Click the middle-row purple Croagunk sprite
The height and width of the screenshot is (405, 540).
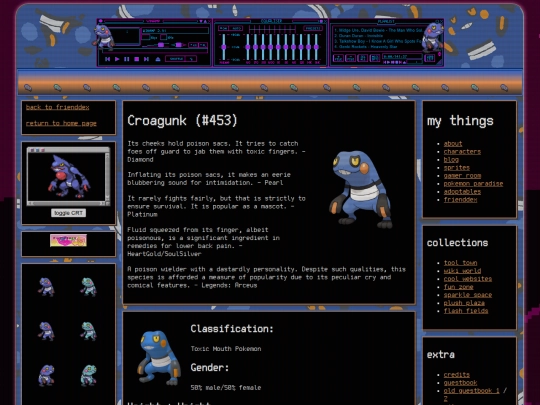click(46, 331)
